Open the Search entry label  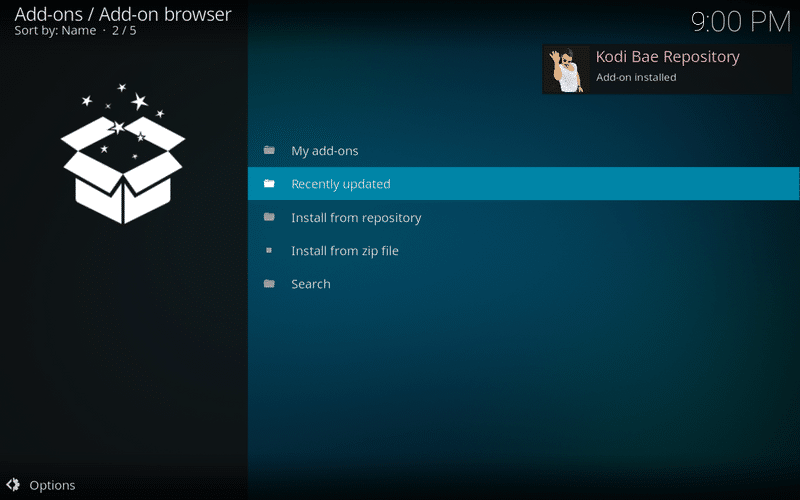tap(310, 284)
